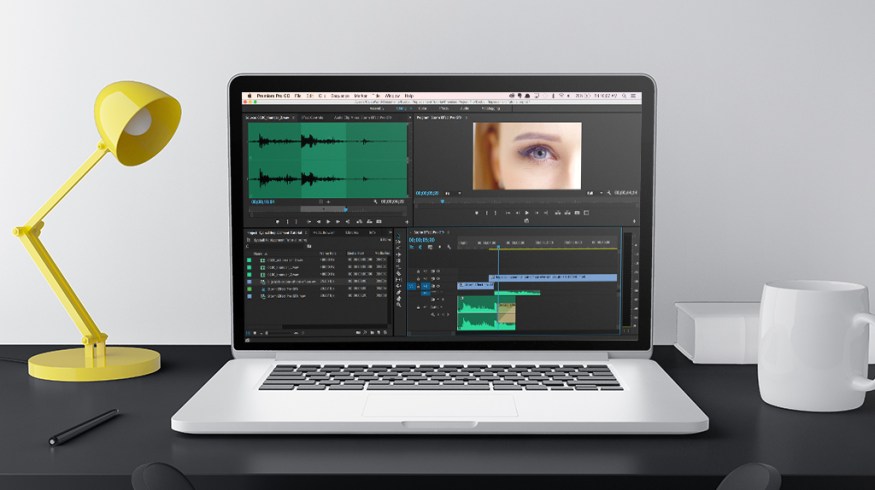Toggle V1 track output eye
875x490 pixels.
pos(438,286)
